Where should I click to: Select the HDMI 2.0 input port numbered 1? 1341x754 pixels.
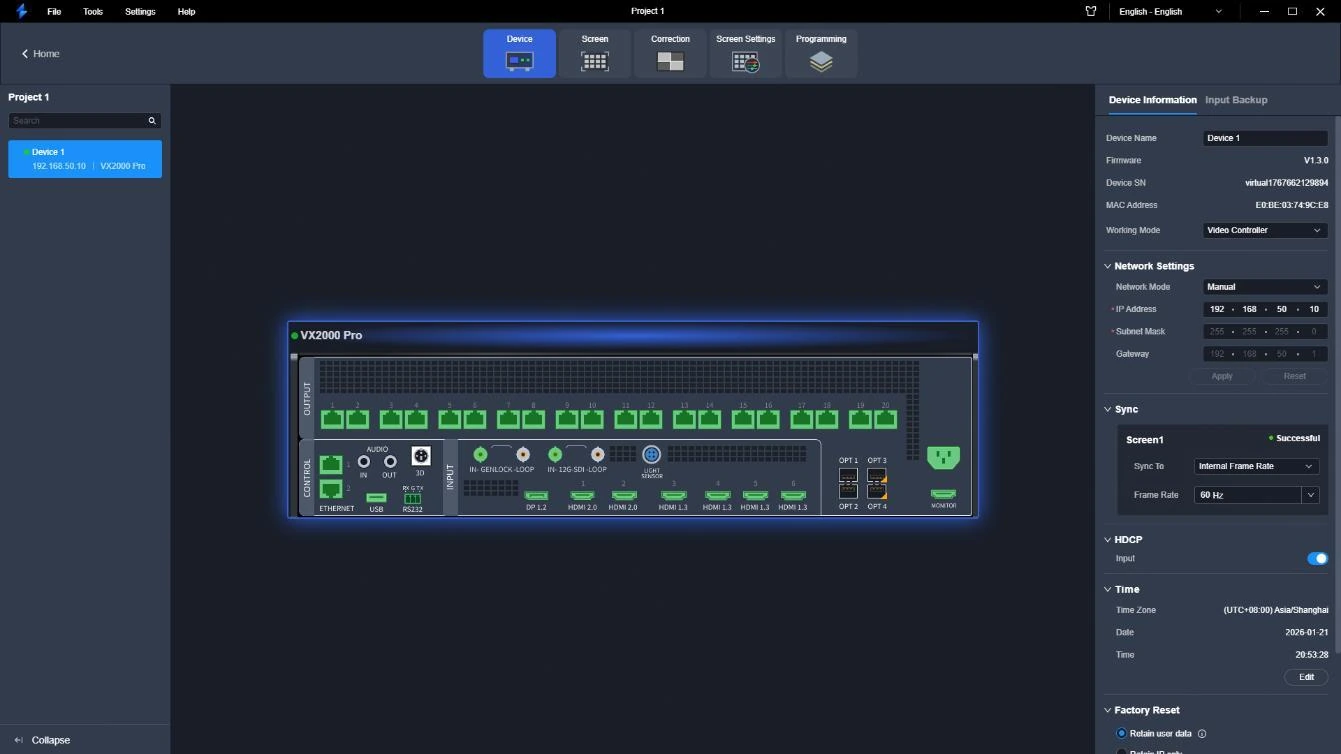(583, 495)
